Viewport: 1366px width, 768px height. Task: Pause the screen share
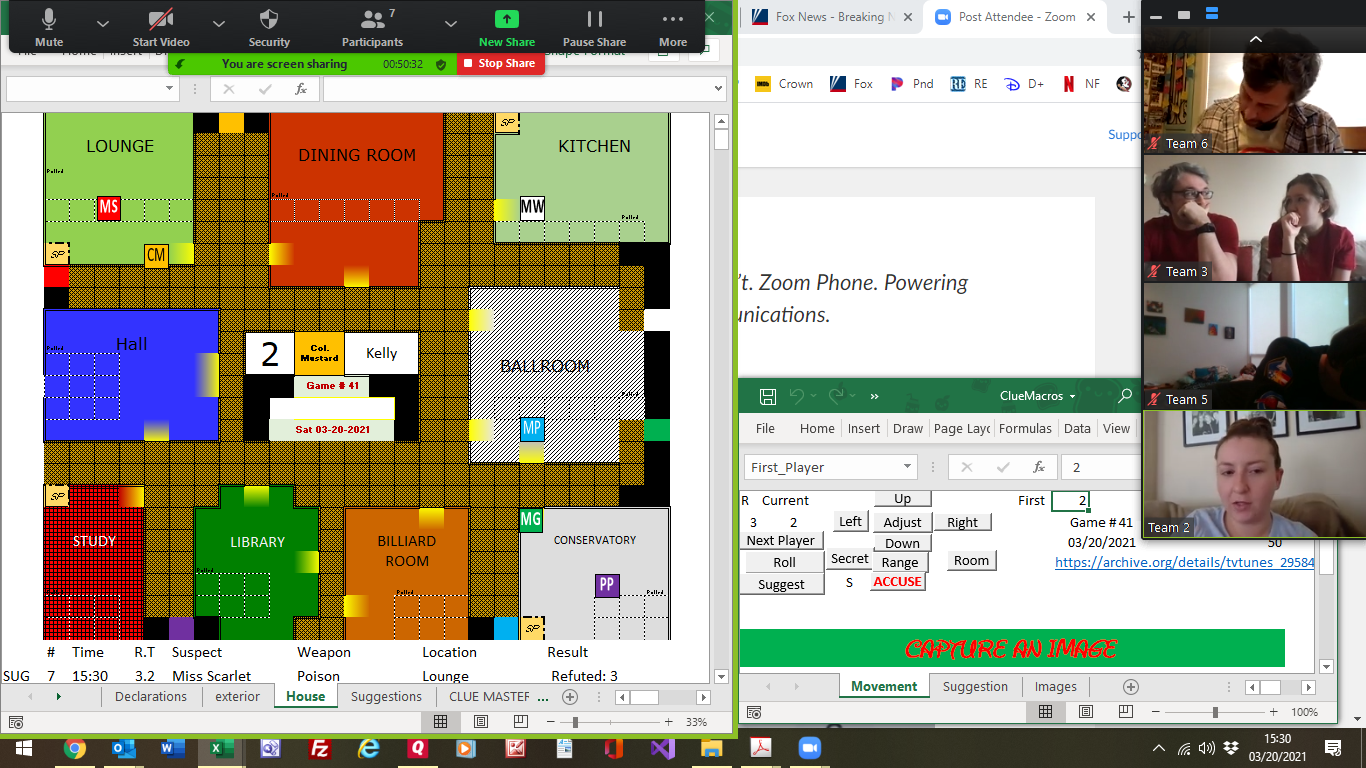594,28
